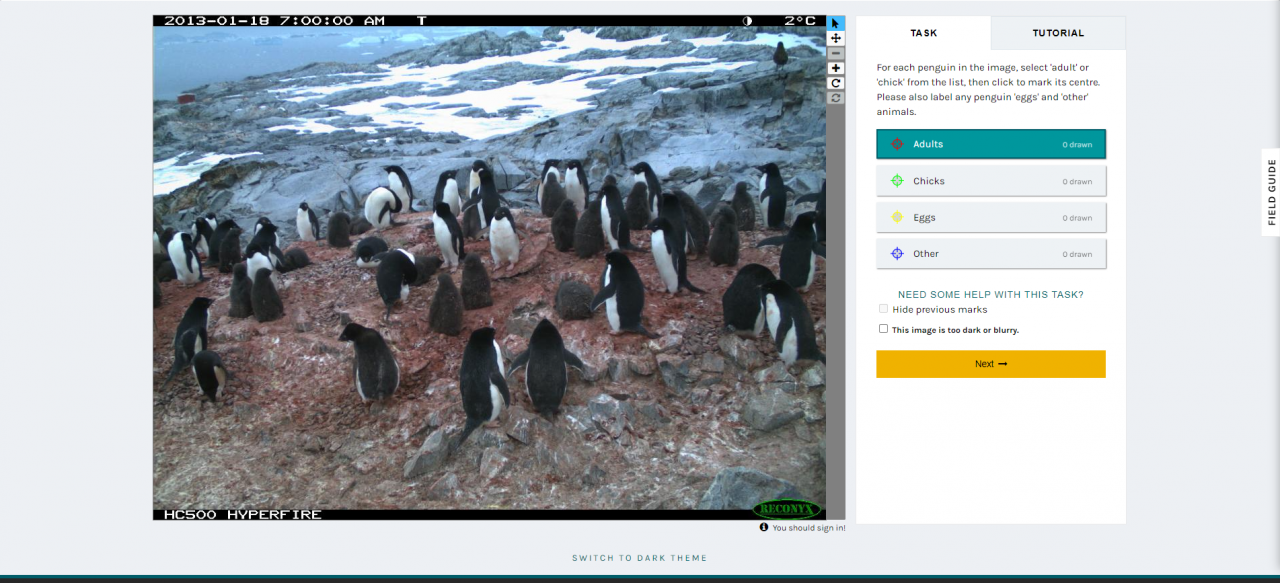The image size is (1280, 583).
Task: Click Chicks '0 drawn' count
Action: click(1077, 182)
